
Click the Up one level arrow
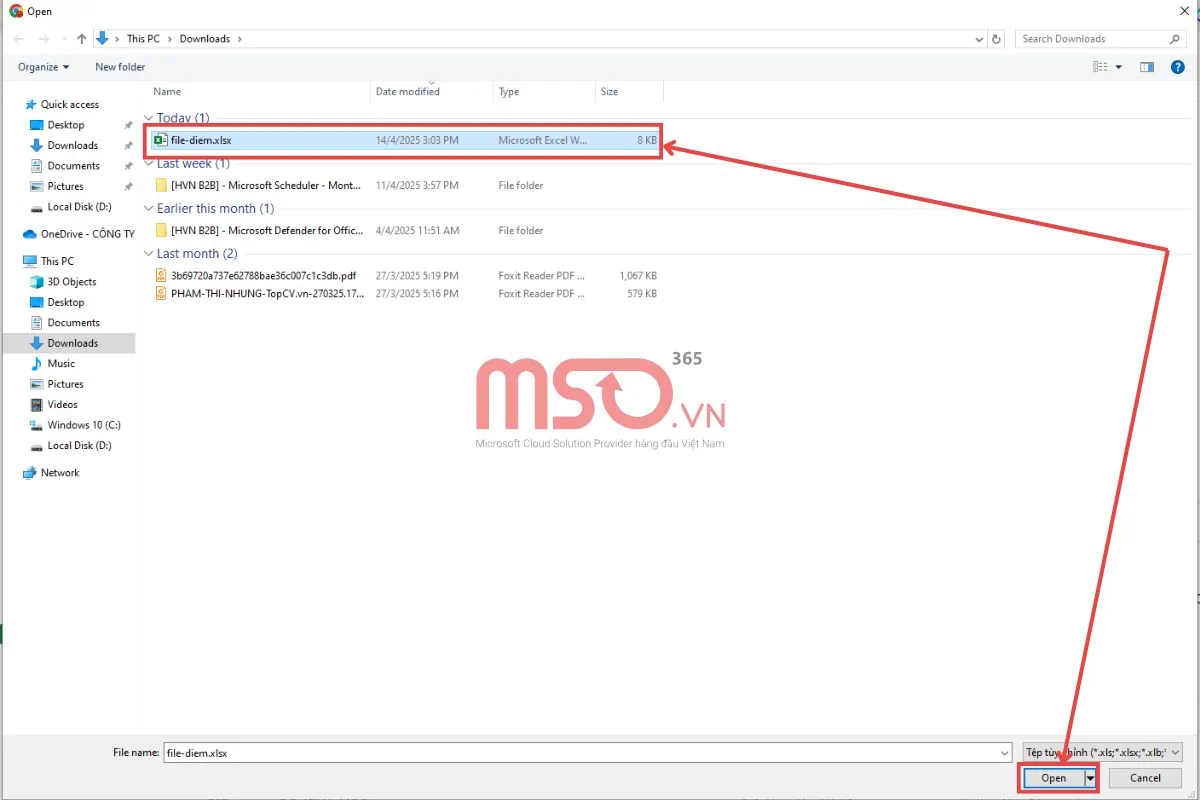tap(81, 39)
